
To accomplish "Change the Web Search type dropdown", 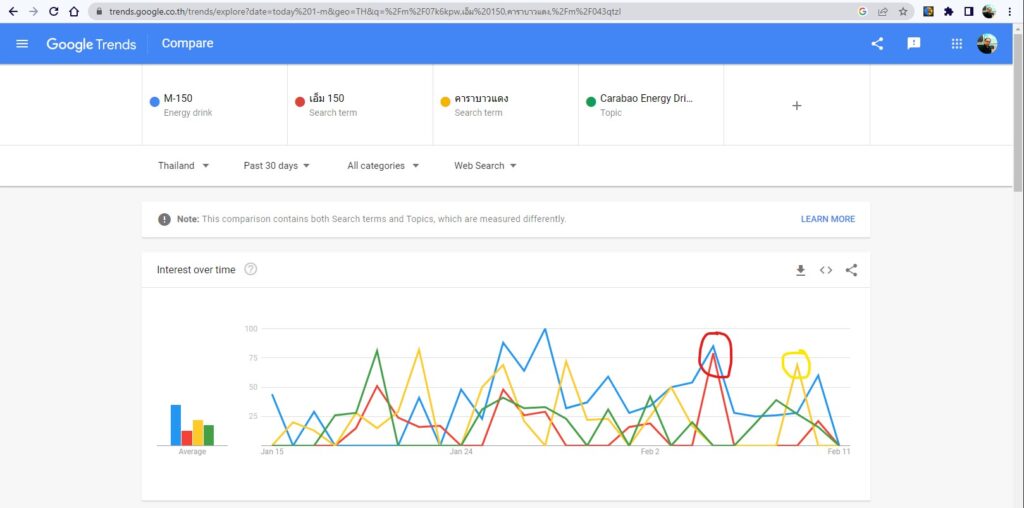I will pyautogui.click(x=485, y=166).
